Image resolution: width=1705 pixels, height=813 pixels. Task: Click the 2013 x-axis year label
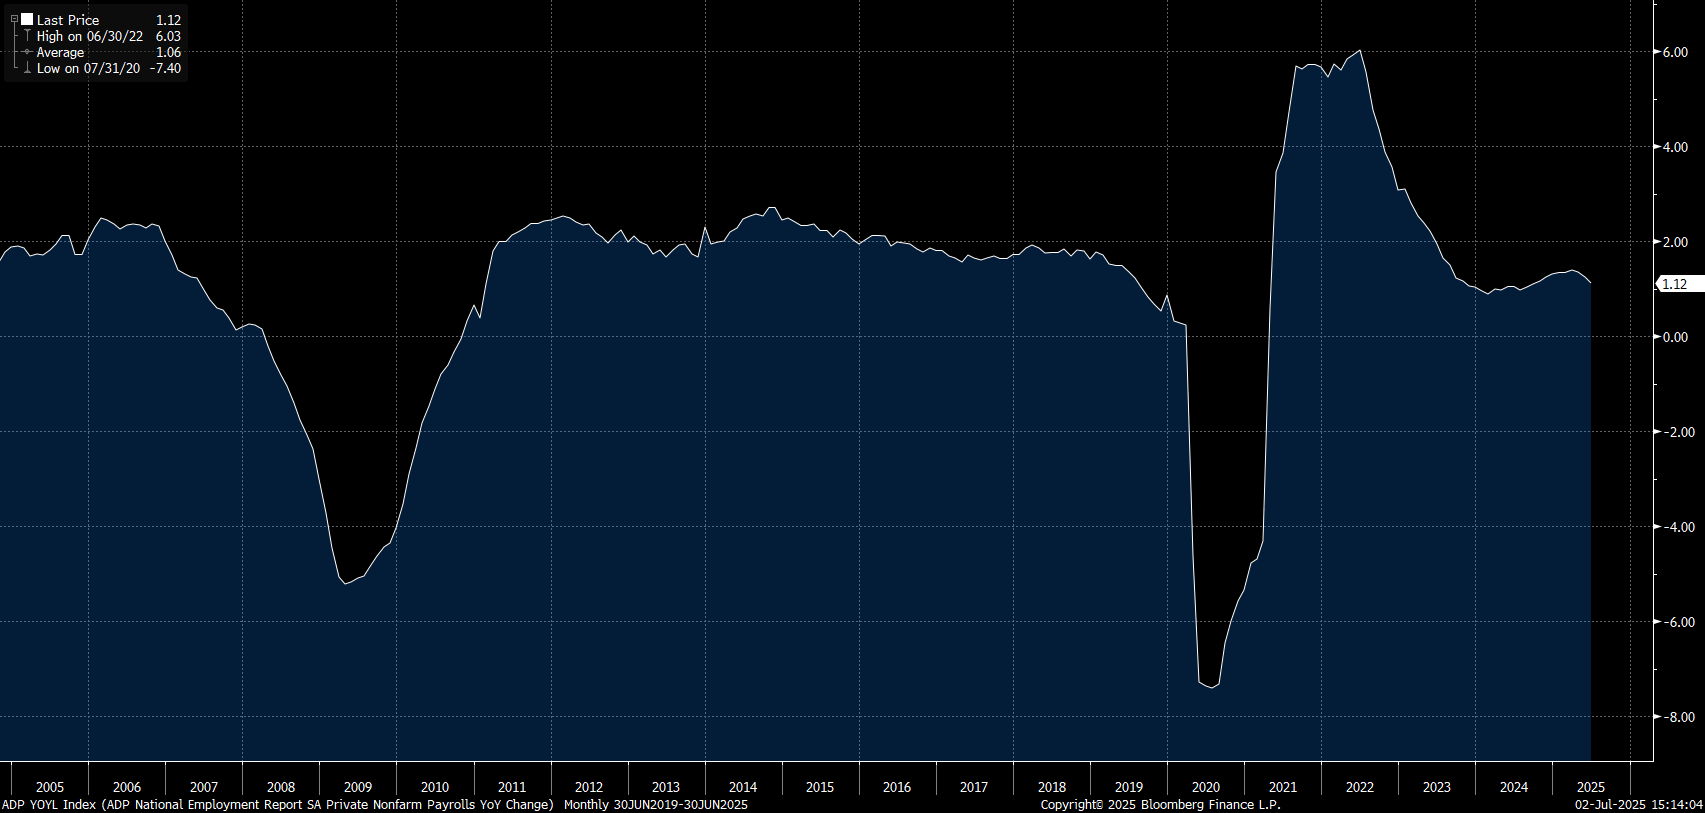tap(666, 787)
